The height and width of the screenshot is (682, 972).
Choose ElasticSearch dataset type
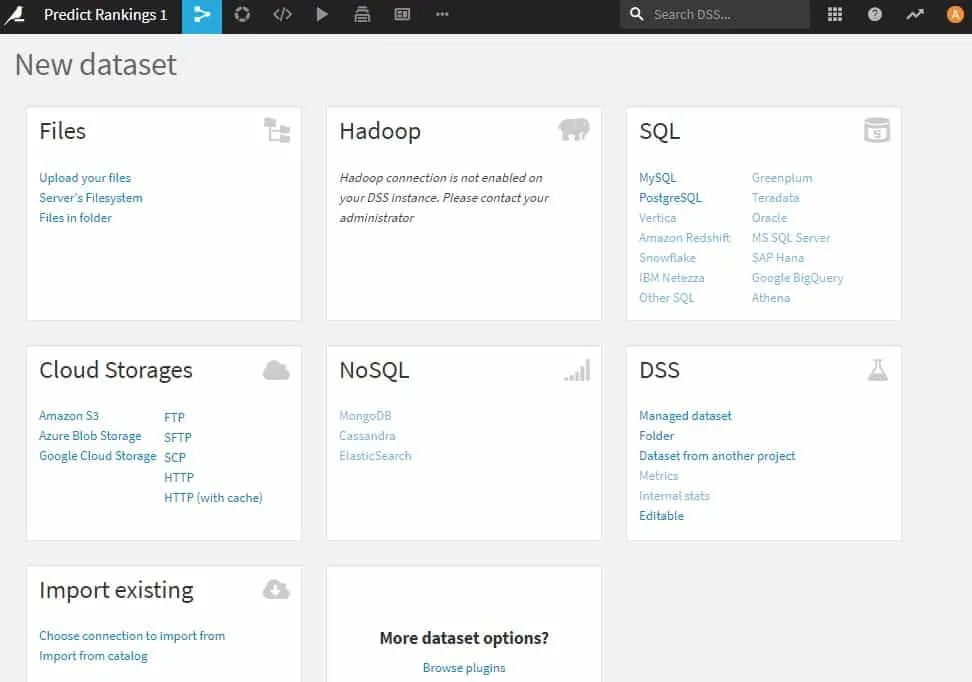coord(375,456)
